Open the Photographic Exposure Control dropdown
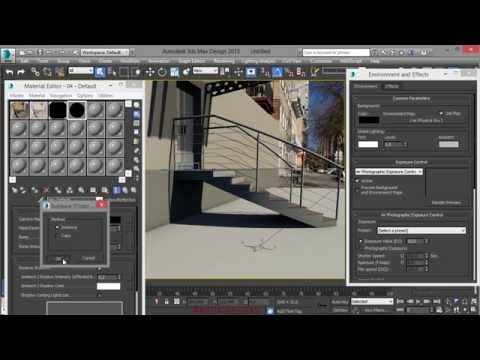The width and height of the screenshot is (480, 360). (389, 172)
